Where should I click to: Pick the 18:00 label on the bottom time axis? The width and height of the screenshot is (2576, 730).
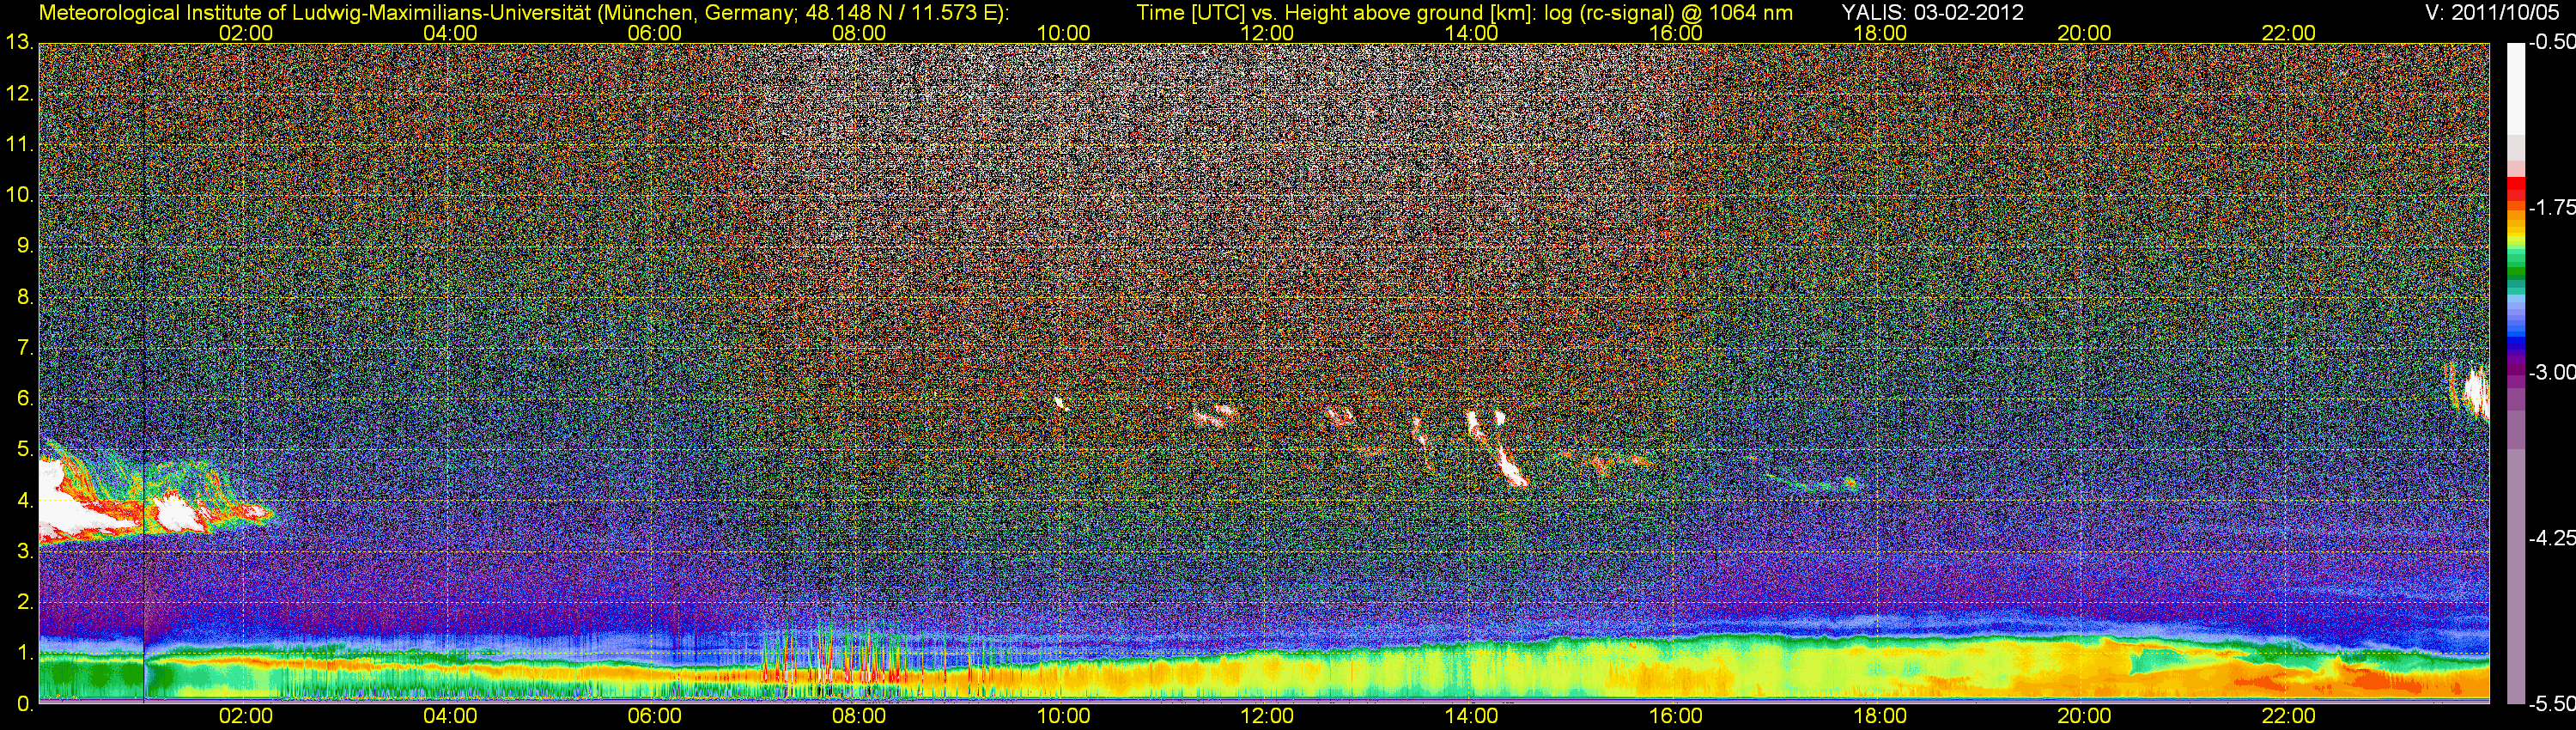1880,716
